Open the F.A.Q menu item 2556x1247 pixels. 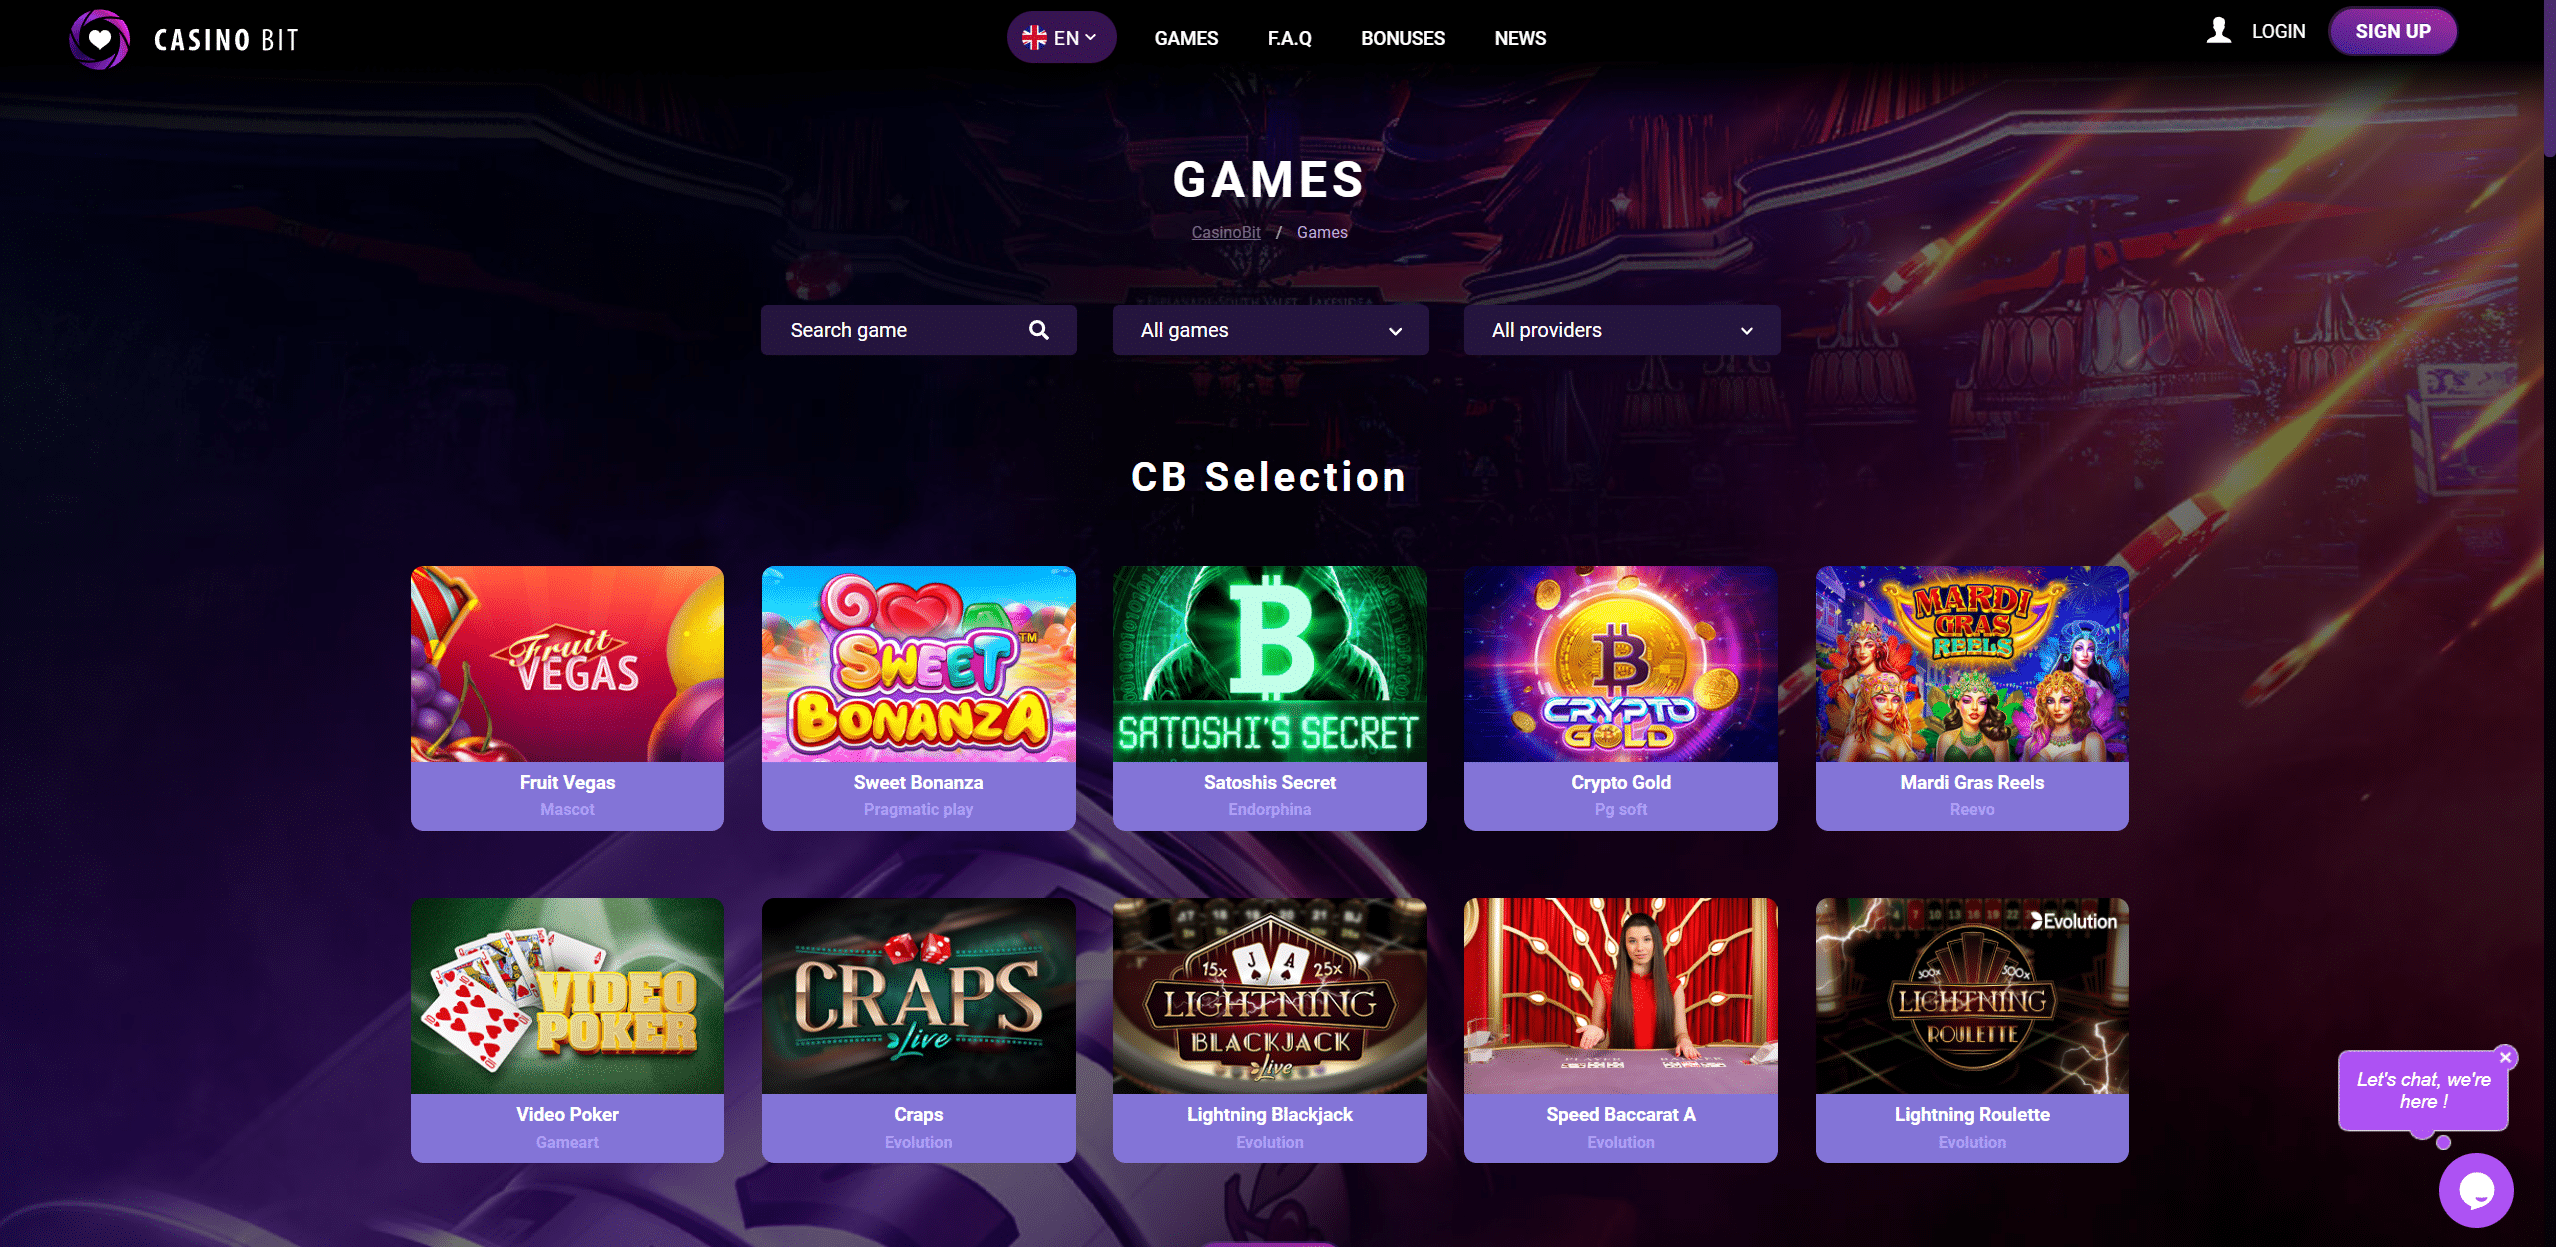click(1289, 38)
